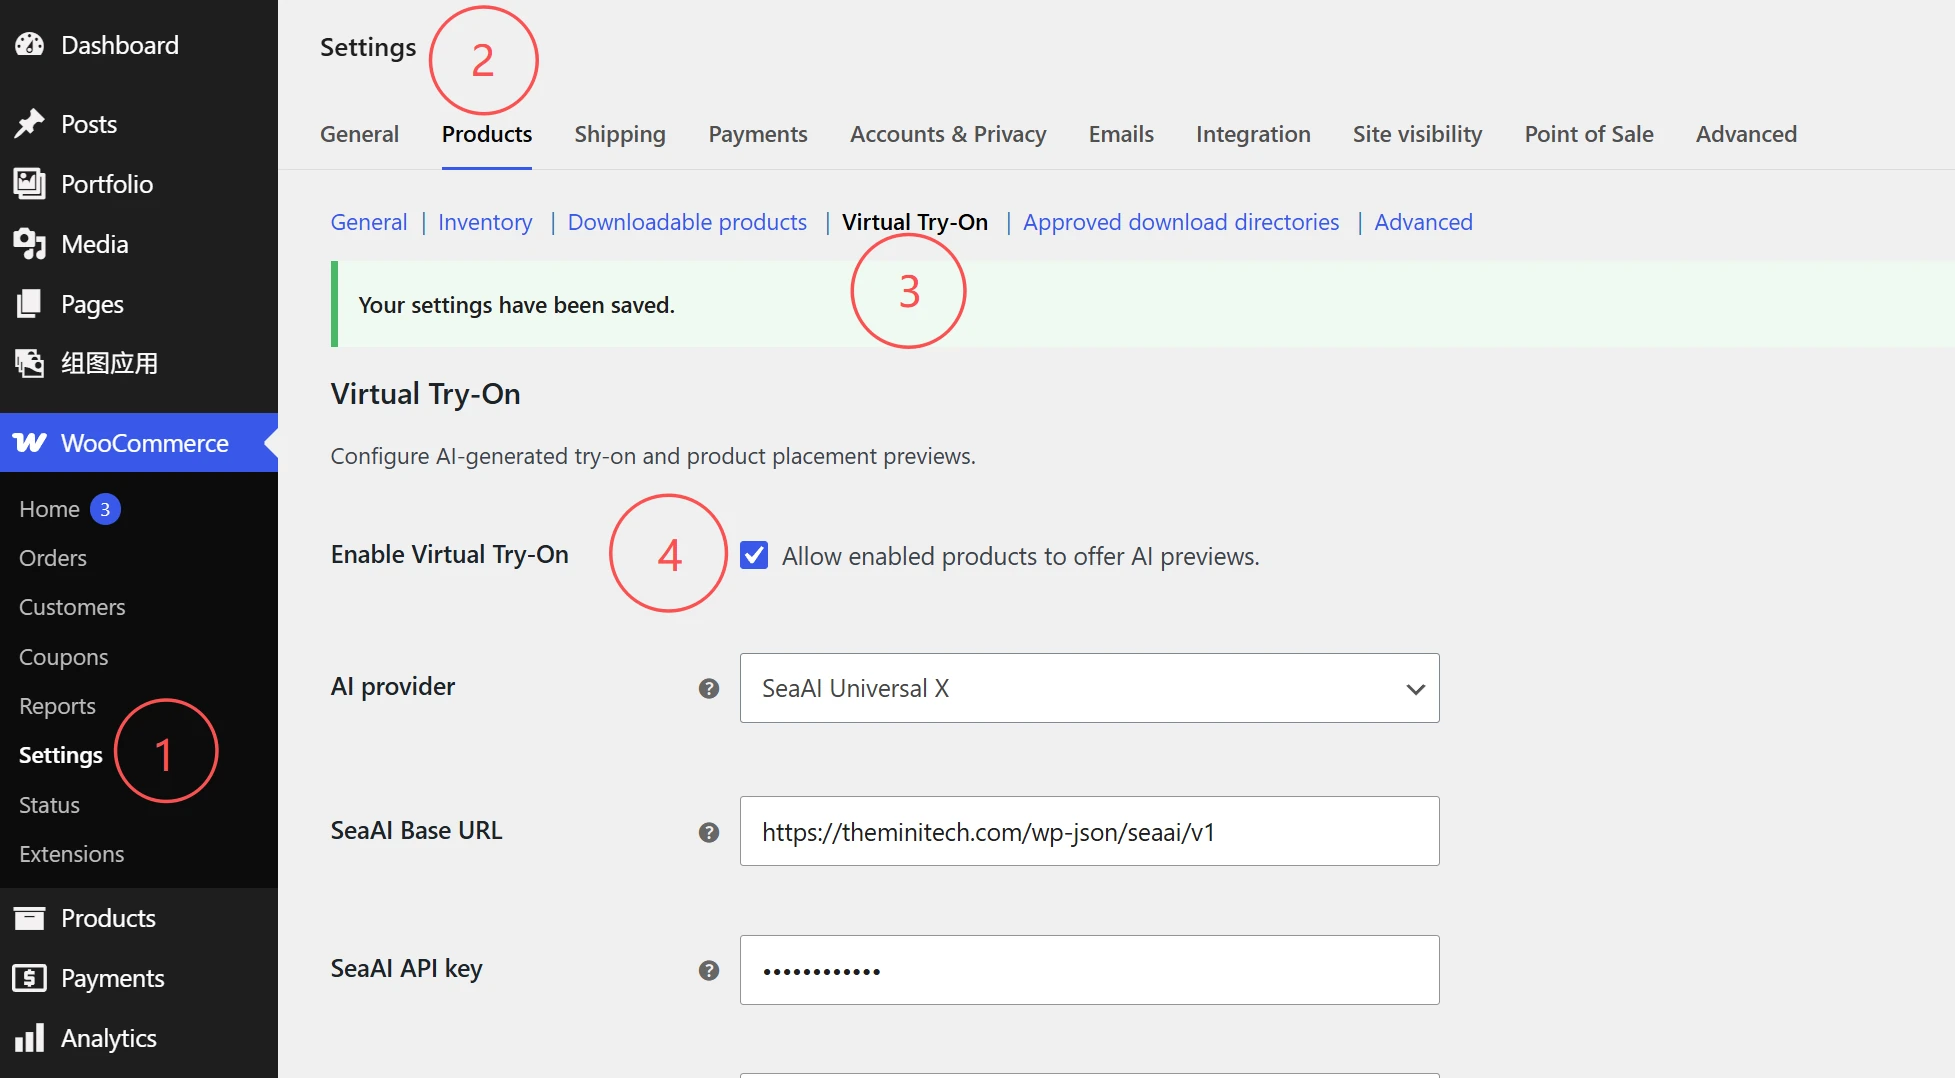Image resolution: width=1955 pixels, height=1078 pixels.
Task: Open the Advanced products subsection link
Action: coord(1423,222)
